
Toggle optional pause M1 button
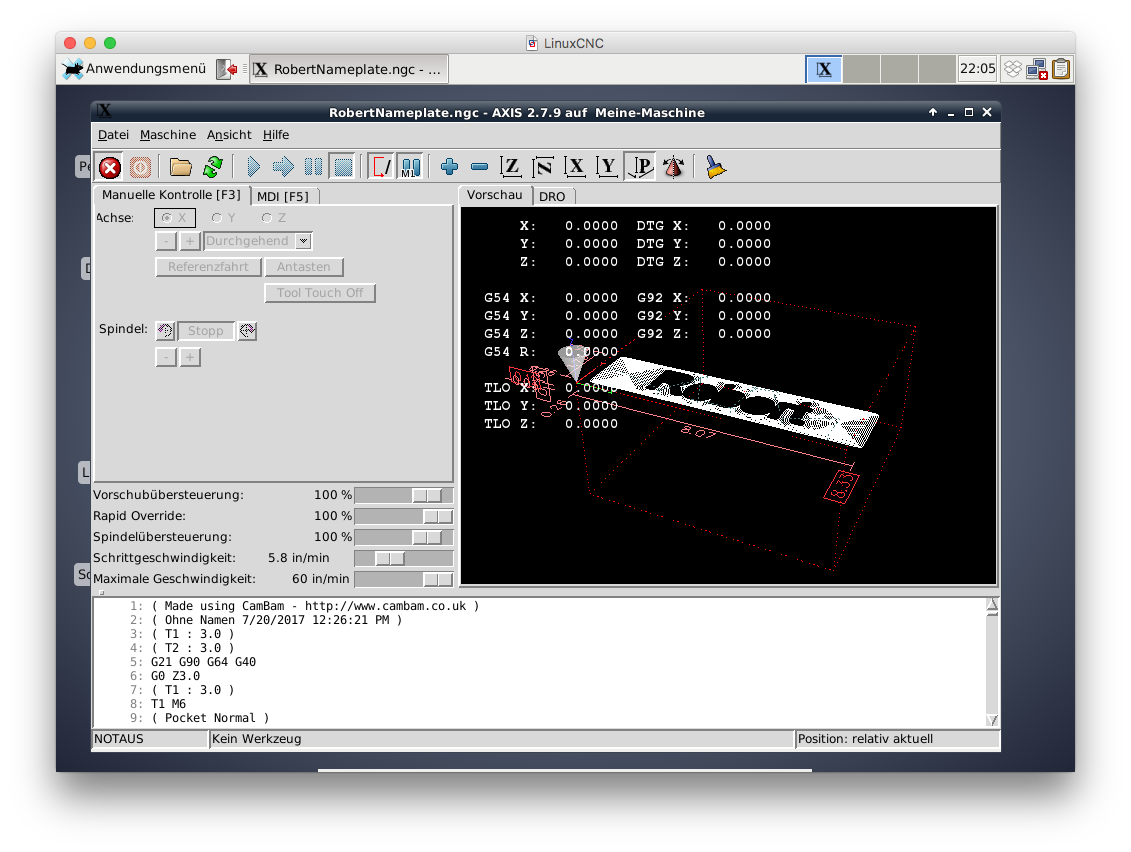coord(410,167)
